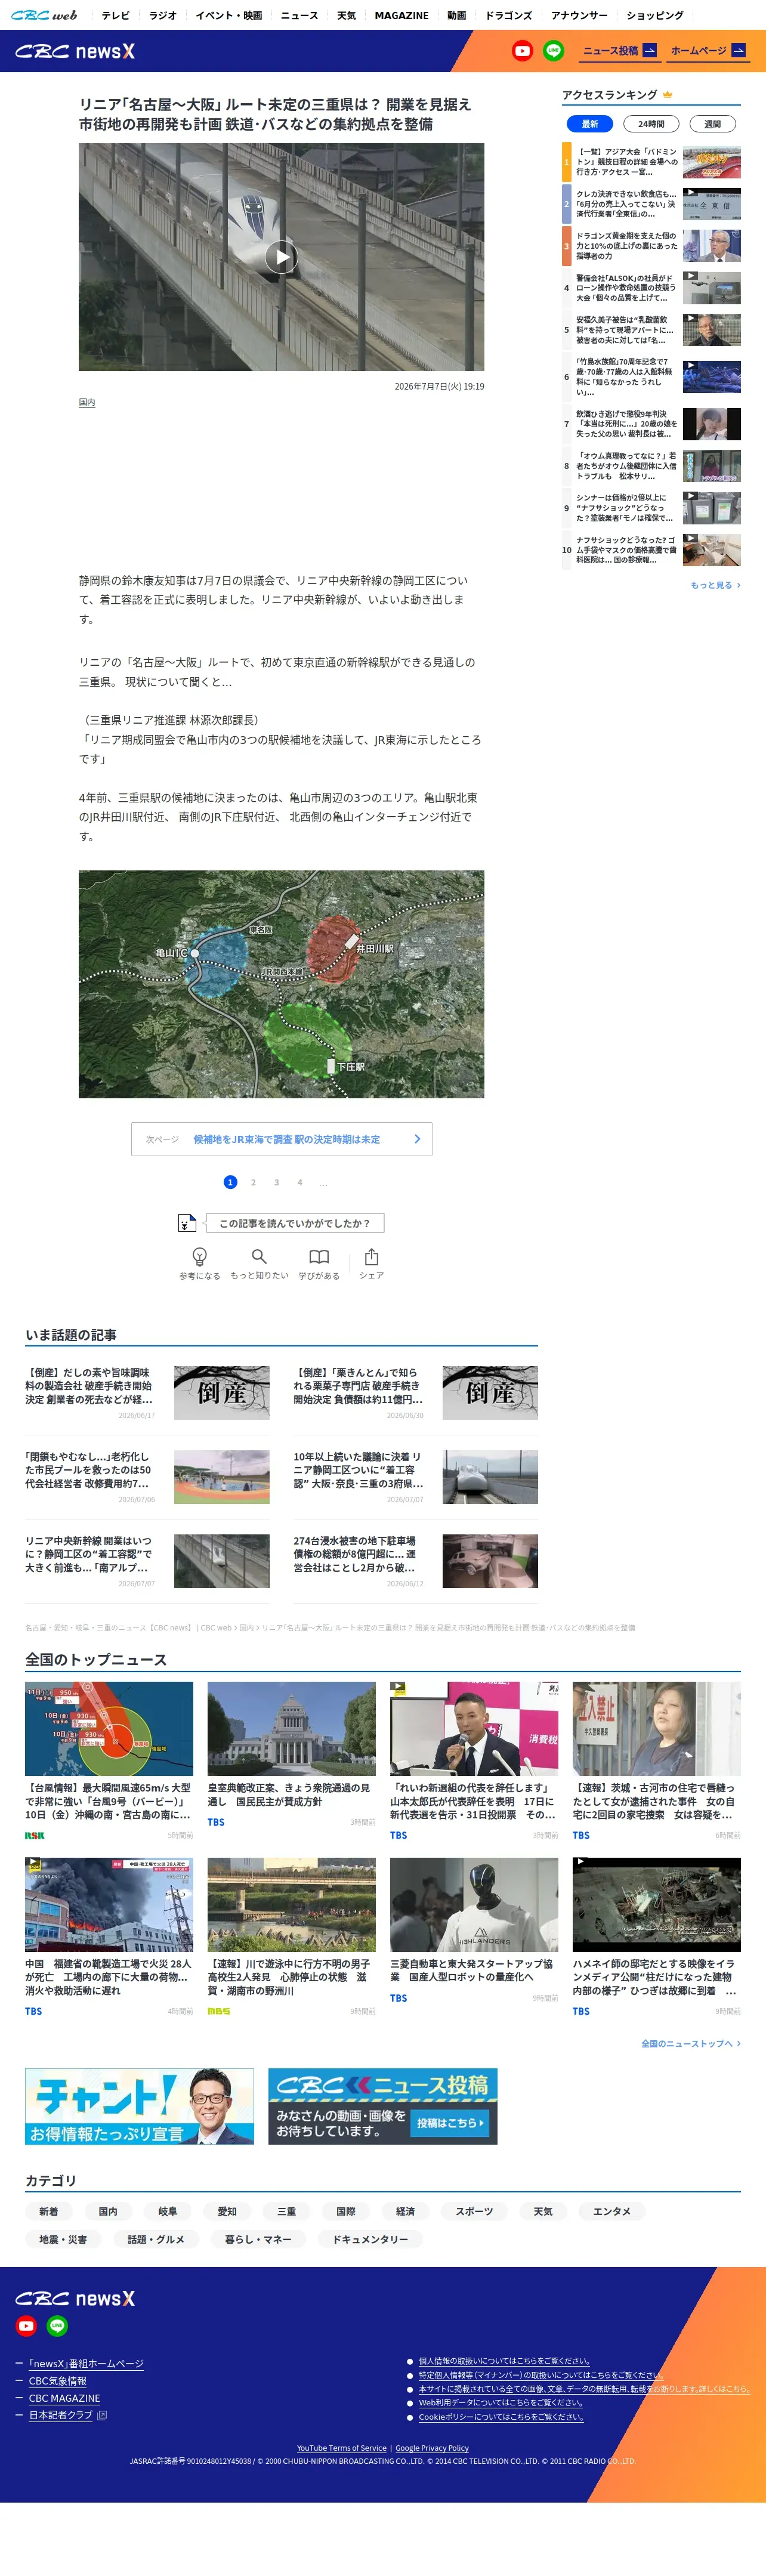This screenshot has width=766, height=2576.
Task: Select the 最新 ranking tab
Action: [590, 124]
